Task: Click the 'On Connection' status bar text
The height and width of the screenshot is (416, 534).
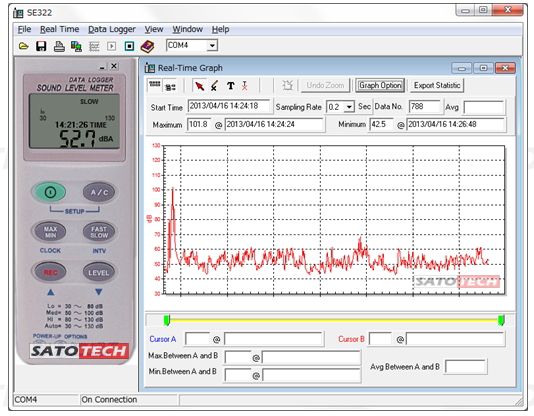Action: point(109,400)
